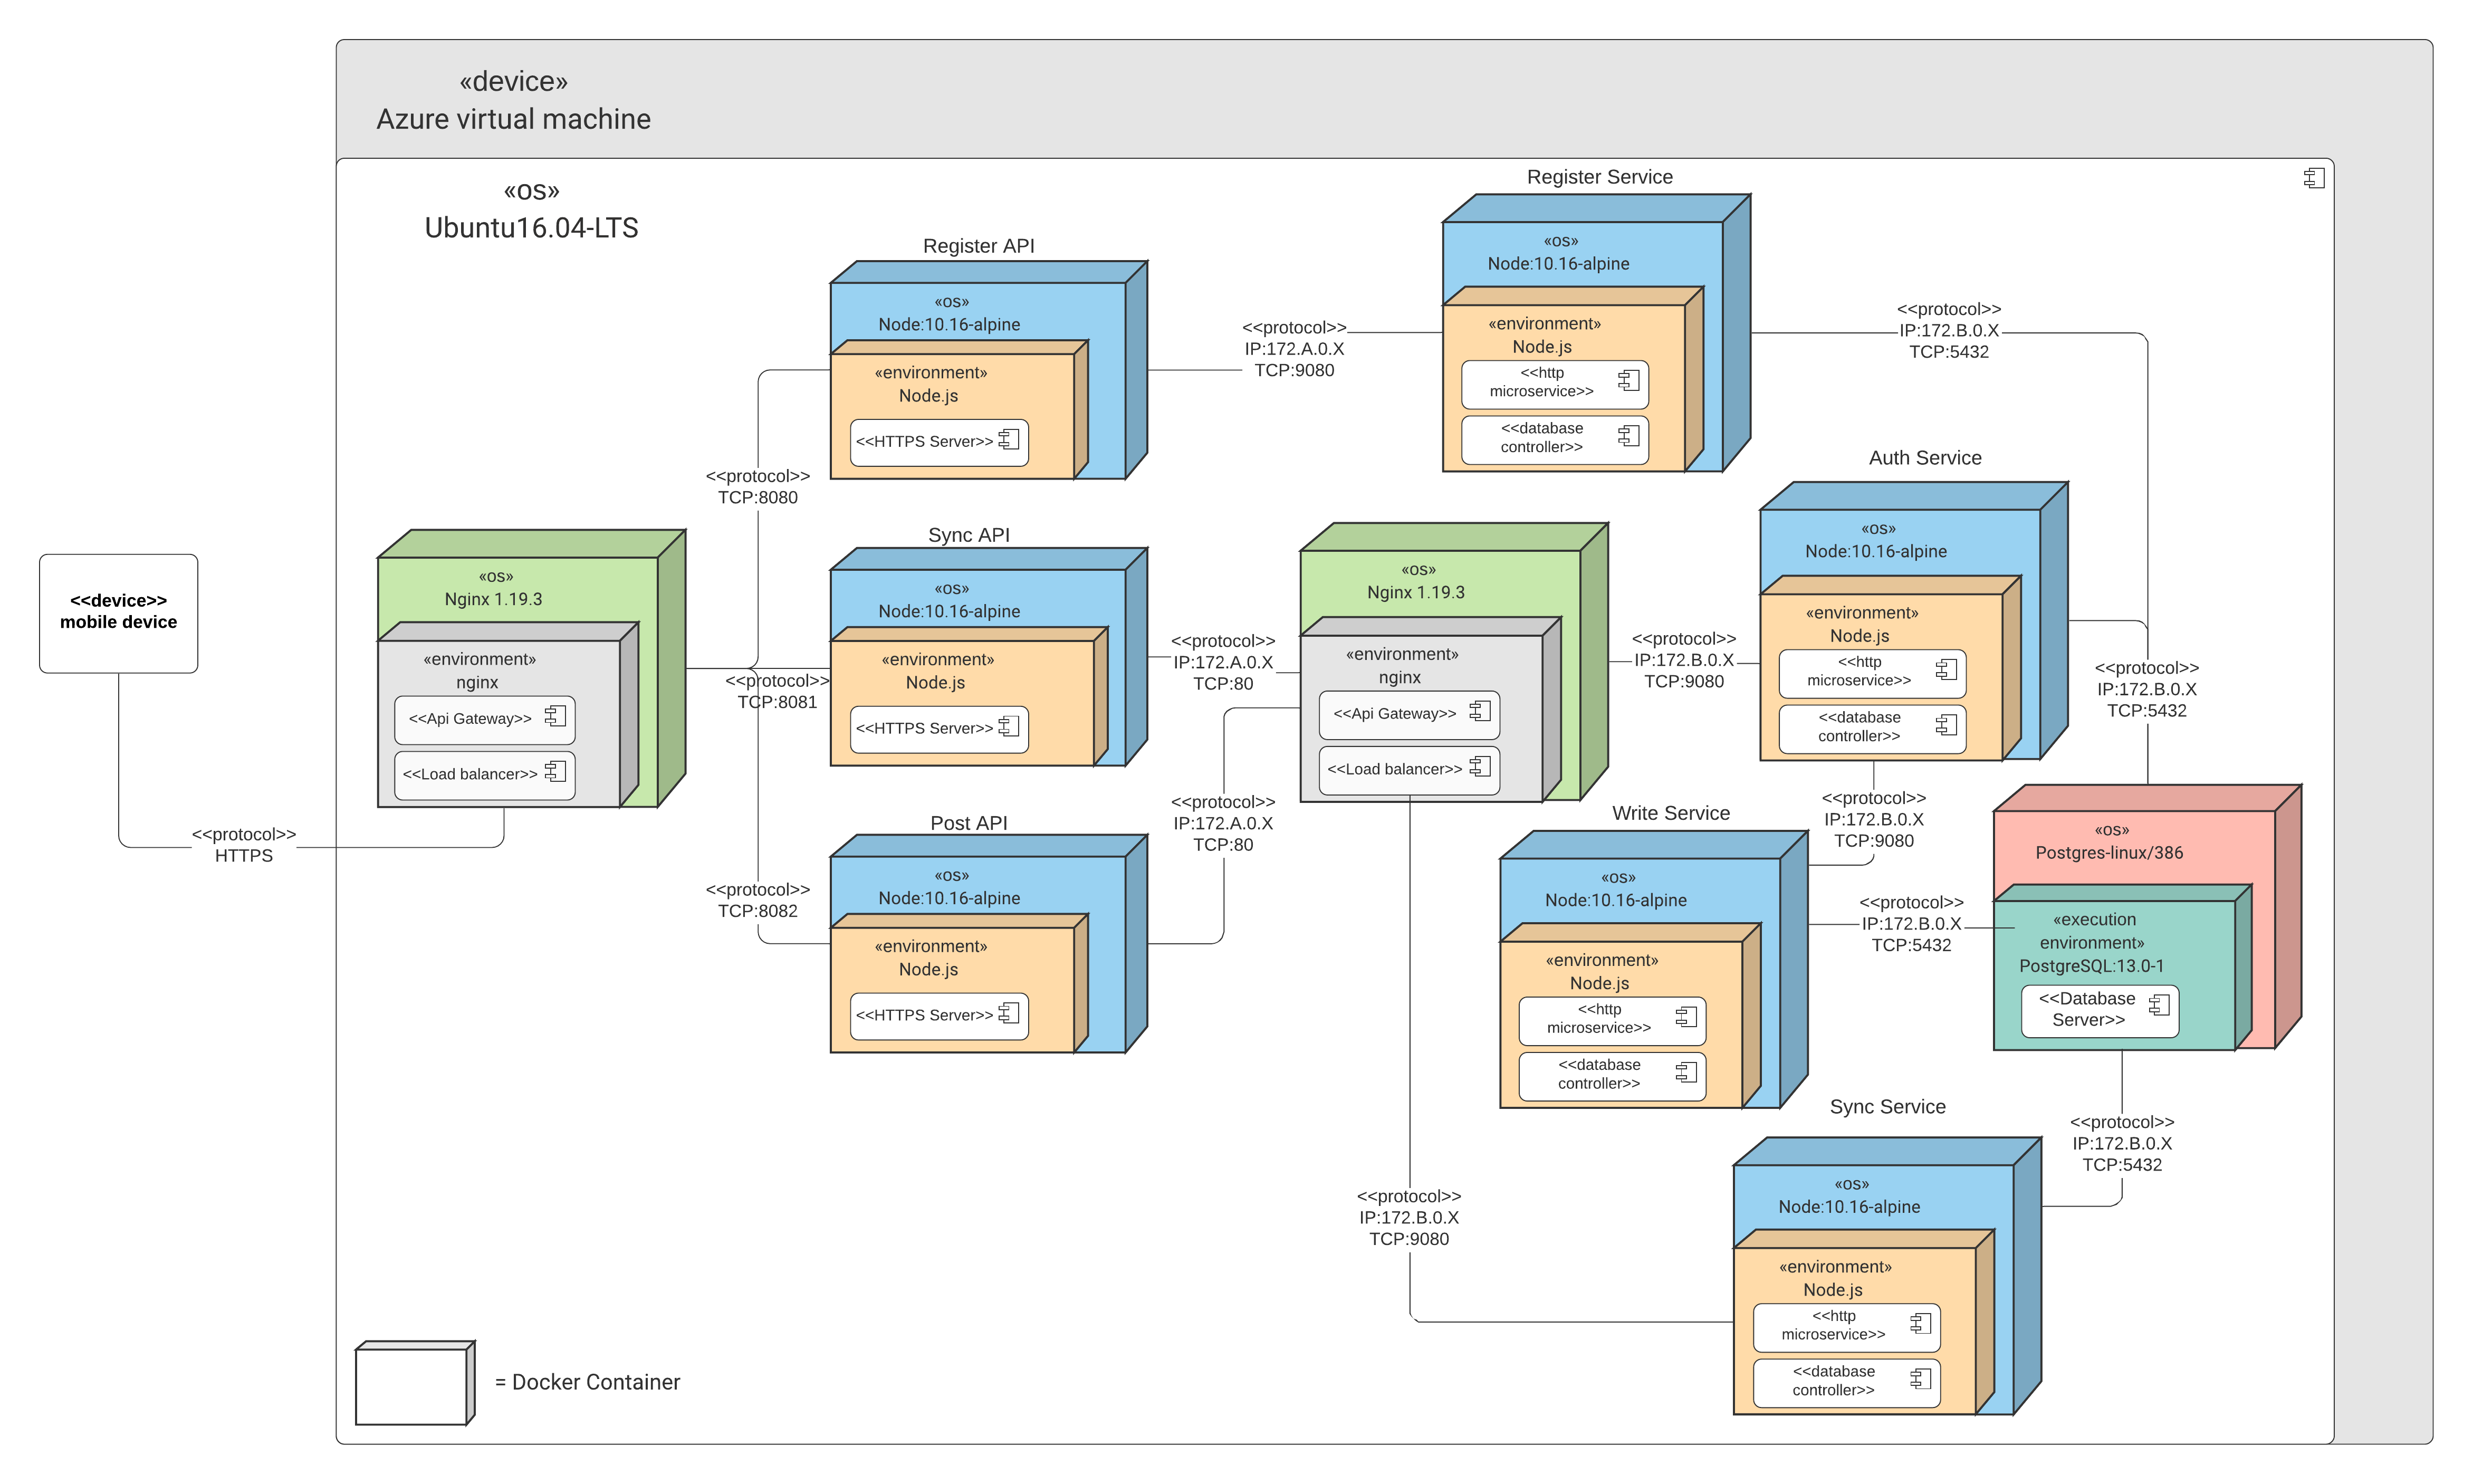
Task: Click component icon on Auth Service http microservice
Action: click(1946, 669)
